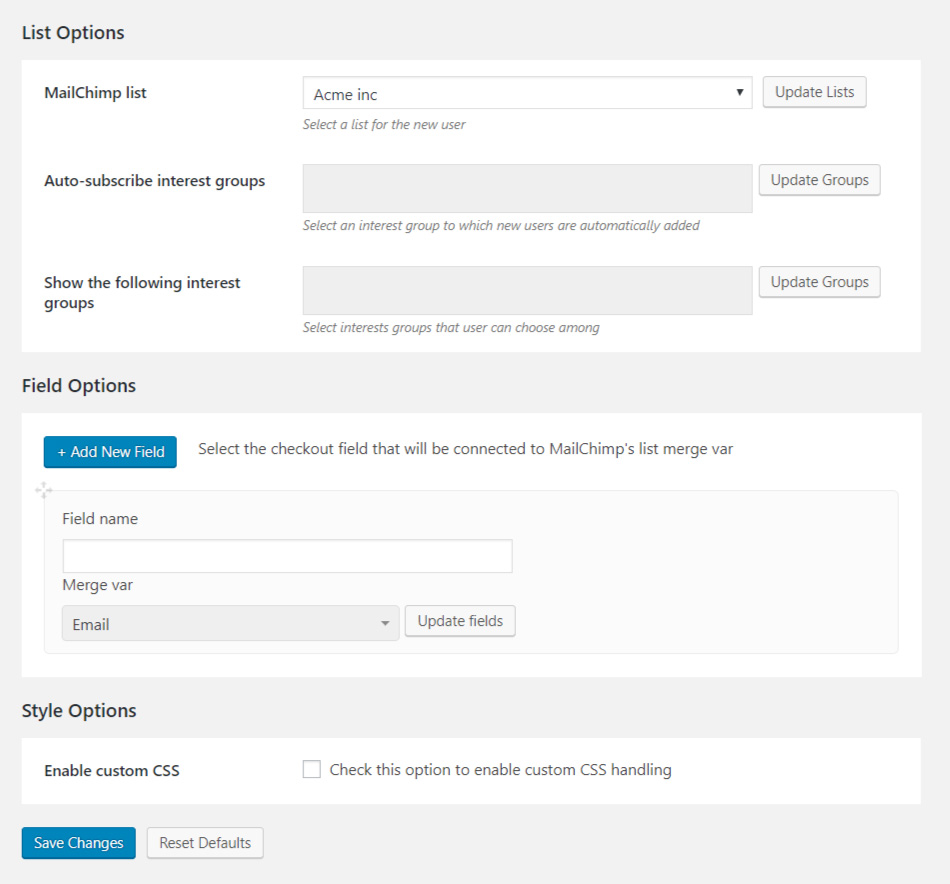The width and height of the screenshot is (950, 884).
Task: Click the Enable custom CSS row label
Action: pos(112,771)
